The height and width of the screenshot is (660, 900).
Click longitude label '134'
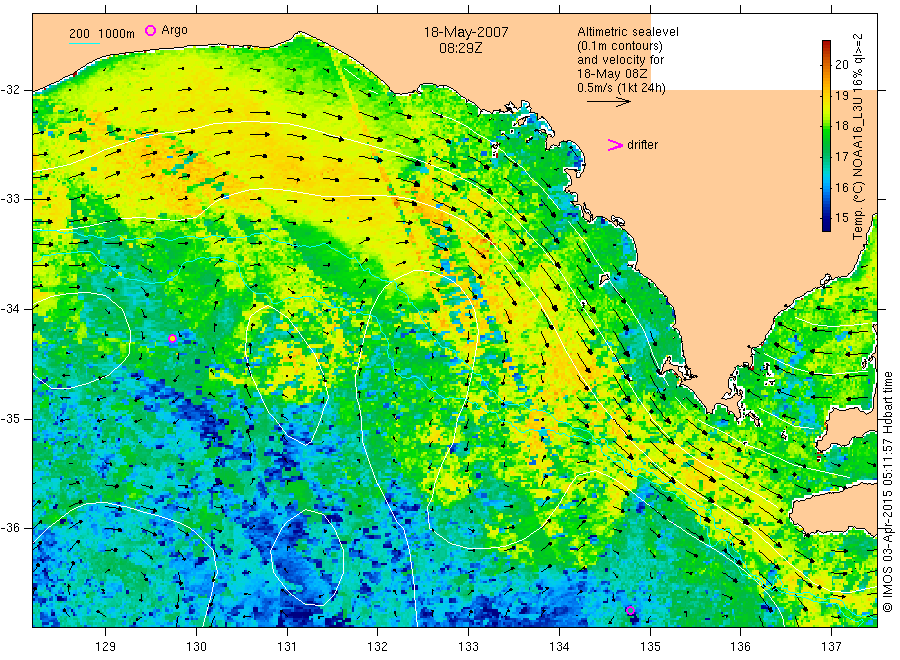(x=559, y=647)
